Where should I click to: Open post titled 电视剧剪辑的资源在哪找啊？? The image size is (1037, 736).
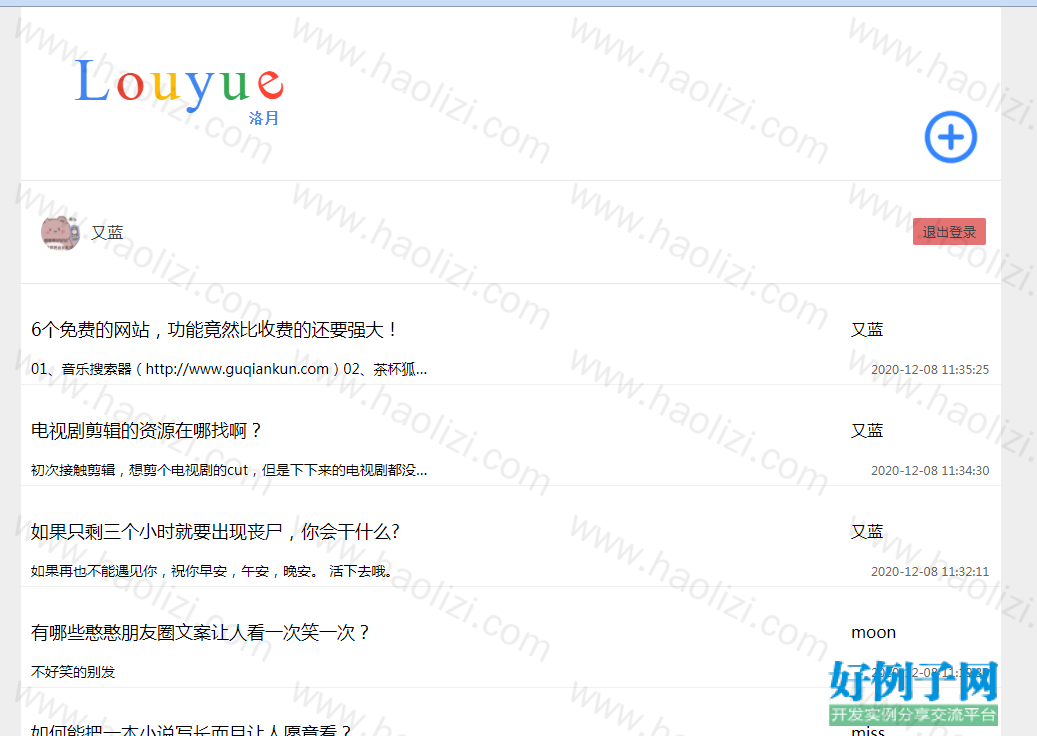point(147,430)
